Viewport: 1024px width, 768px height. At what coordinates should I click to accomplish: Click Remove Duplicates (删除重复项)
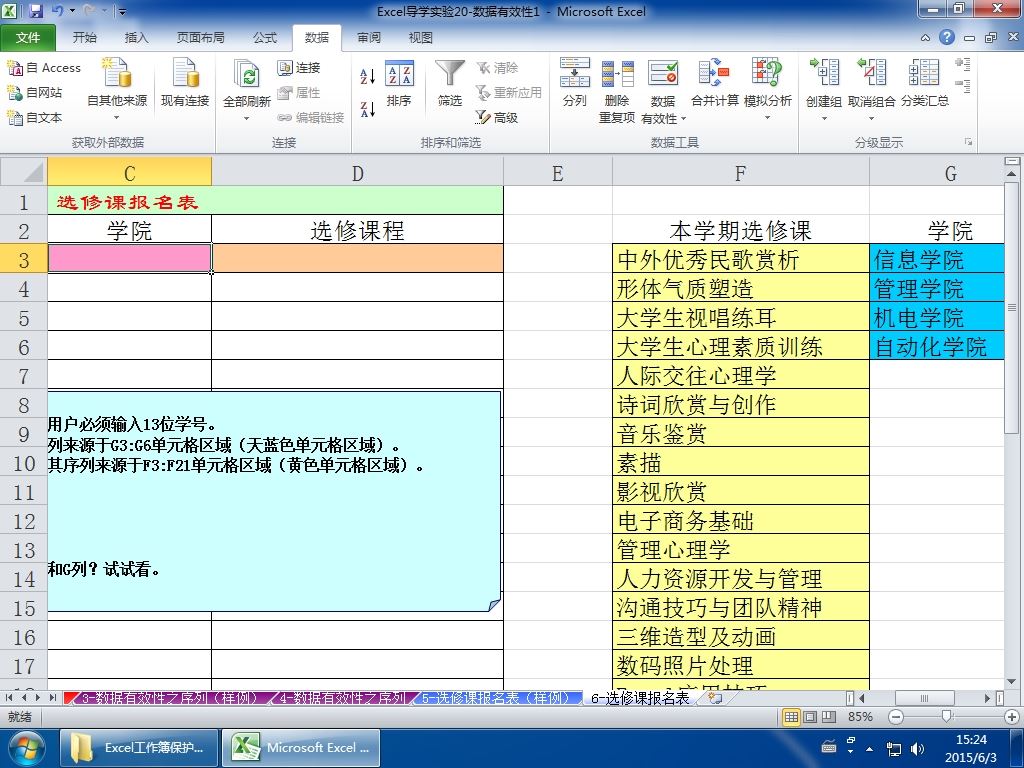(x=617, y=91)
